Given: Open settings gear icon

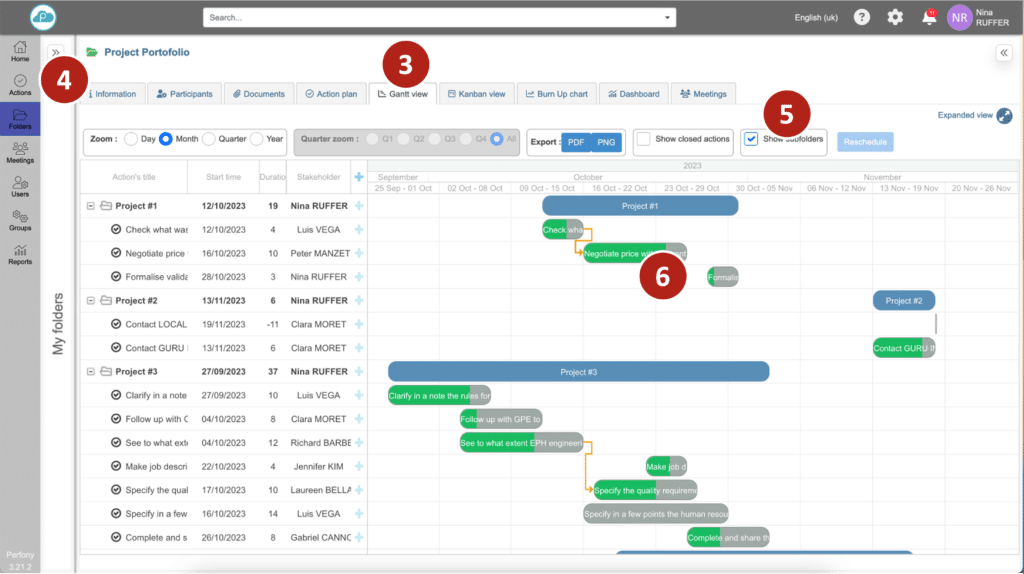Looking at the screenshot, I should pos(895,17).
